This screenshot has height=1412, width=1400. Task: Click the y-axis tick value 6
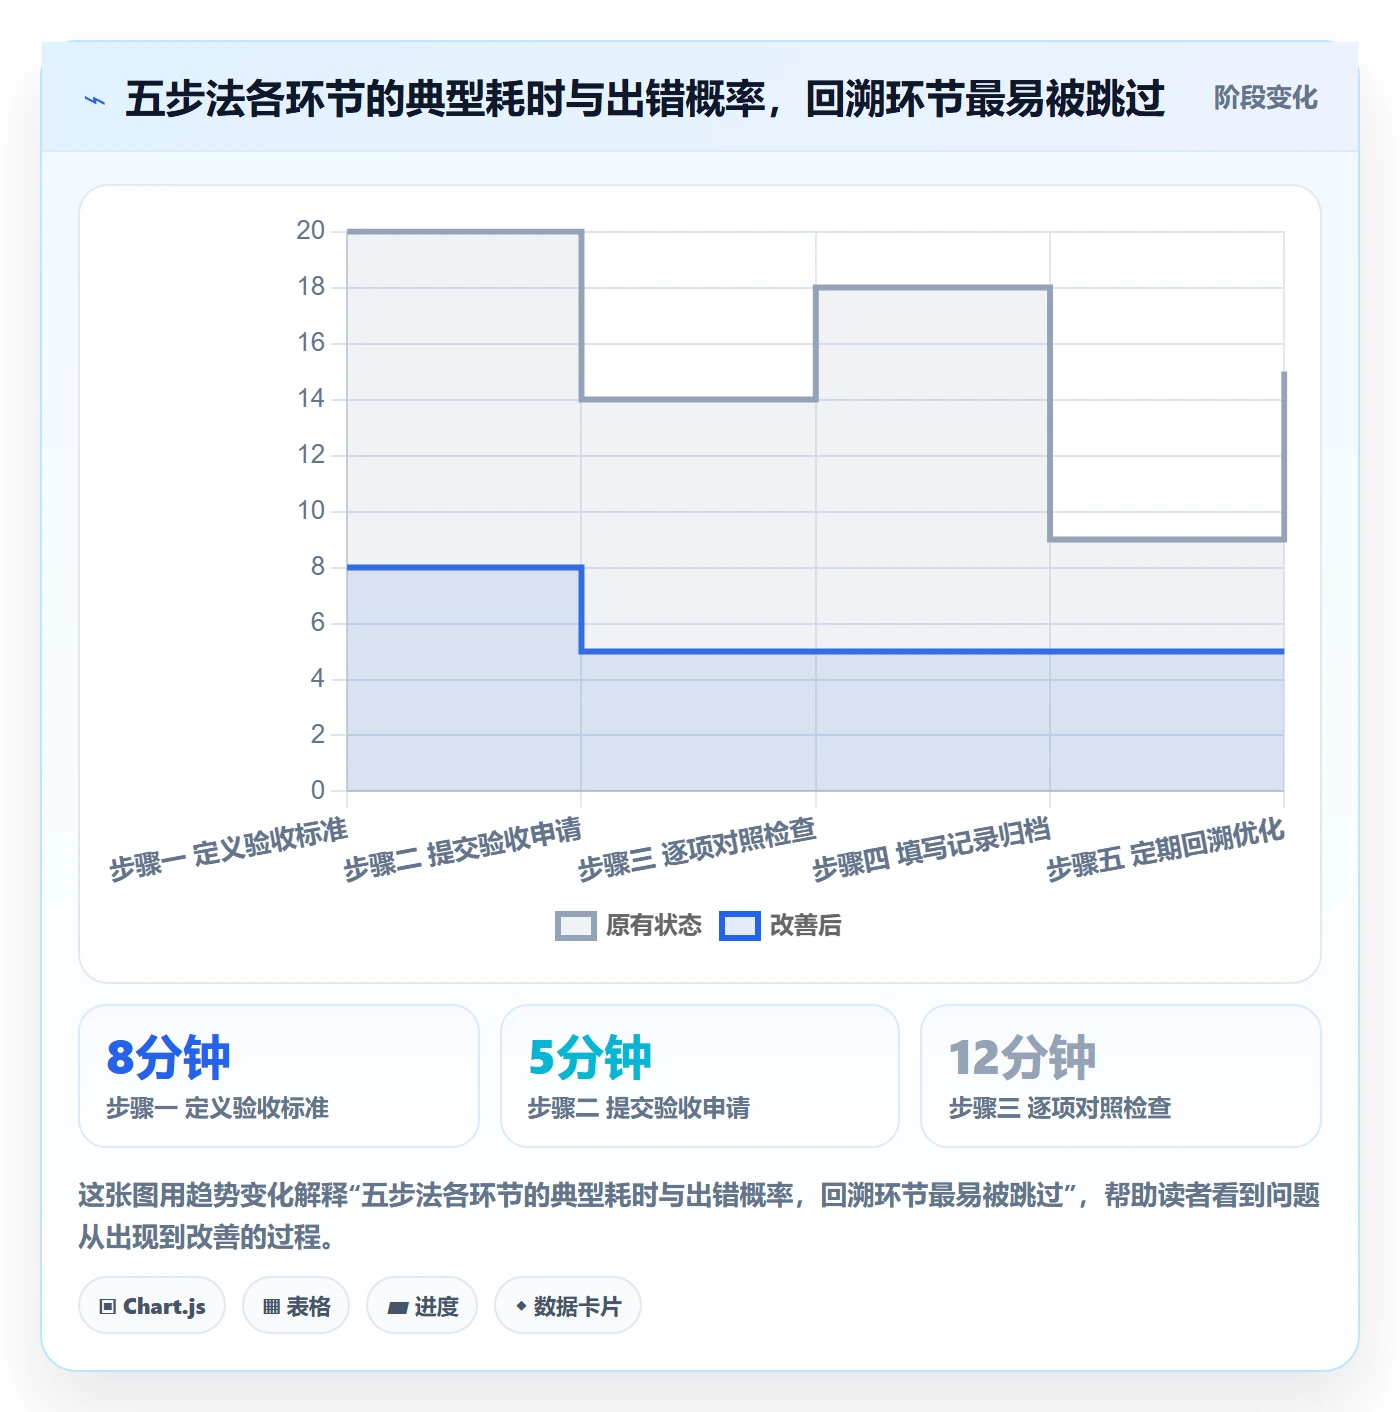(x=318, y=623)
